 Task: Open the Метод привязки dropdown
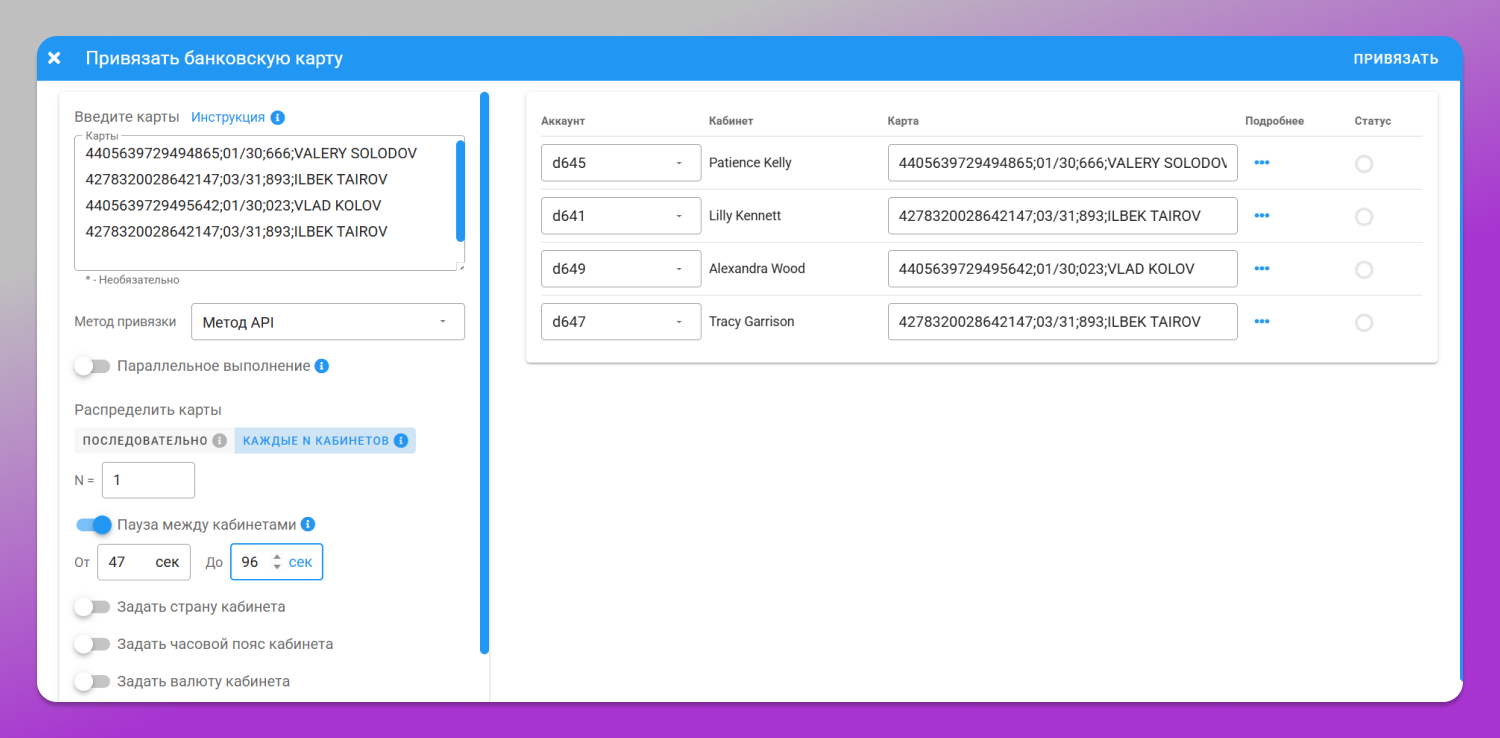tap(328, 322)
